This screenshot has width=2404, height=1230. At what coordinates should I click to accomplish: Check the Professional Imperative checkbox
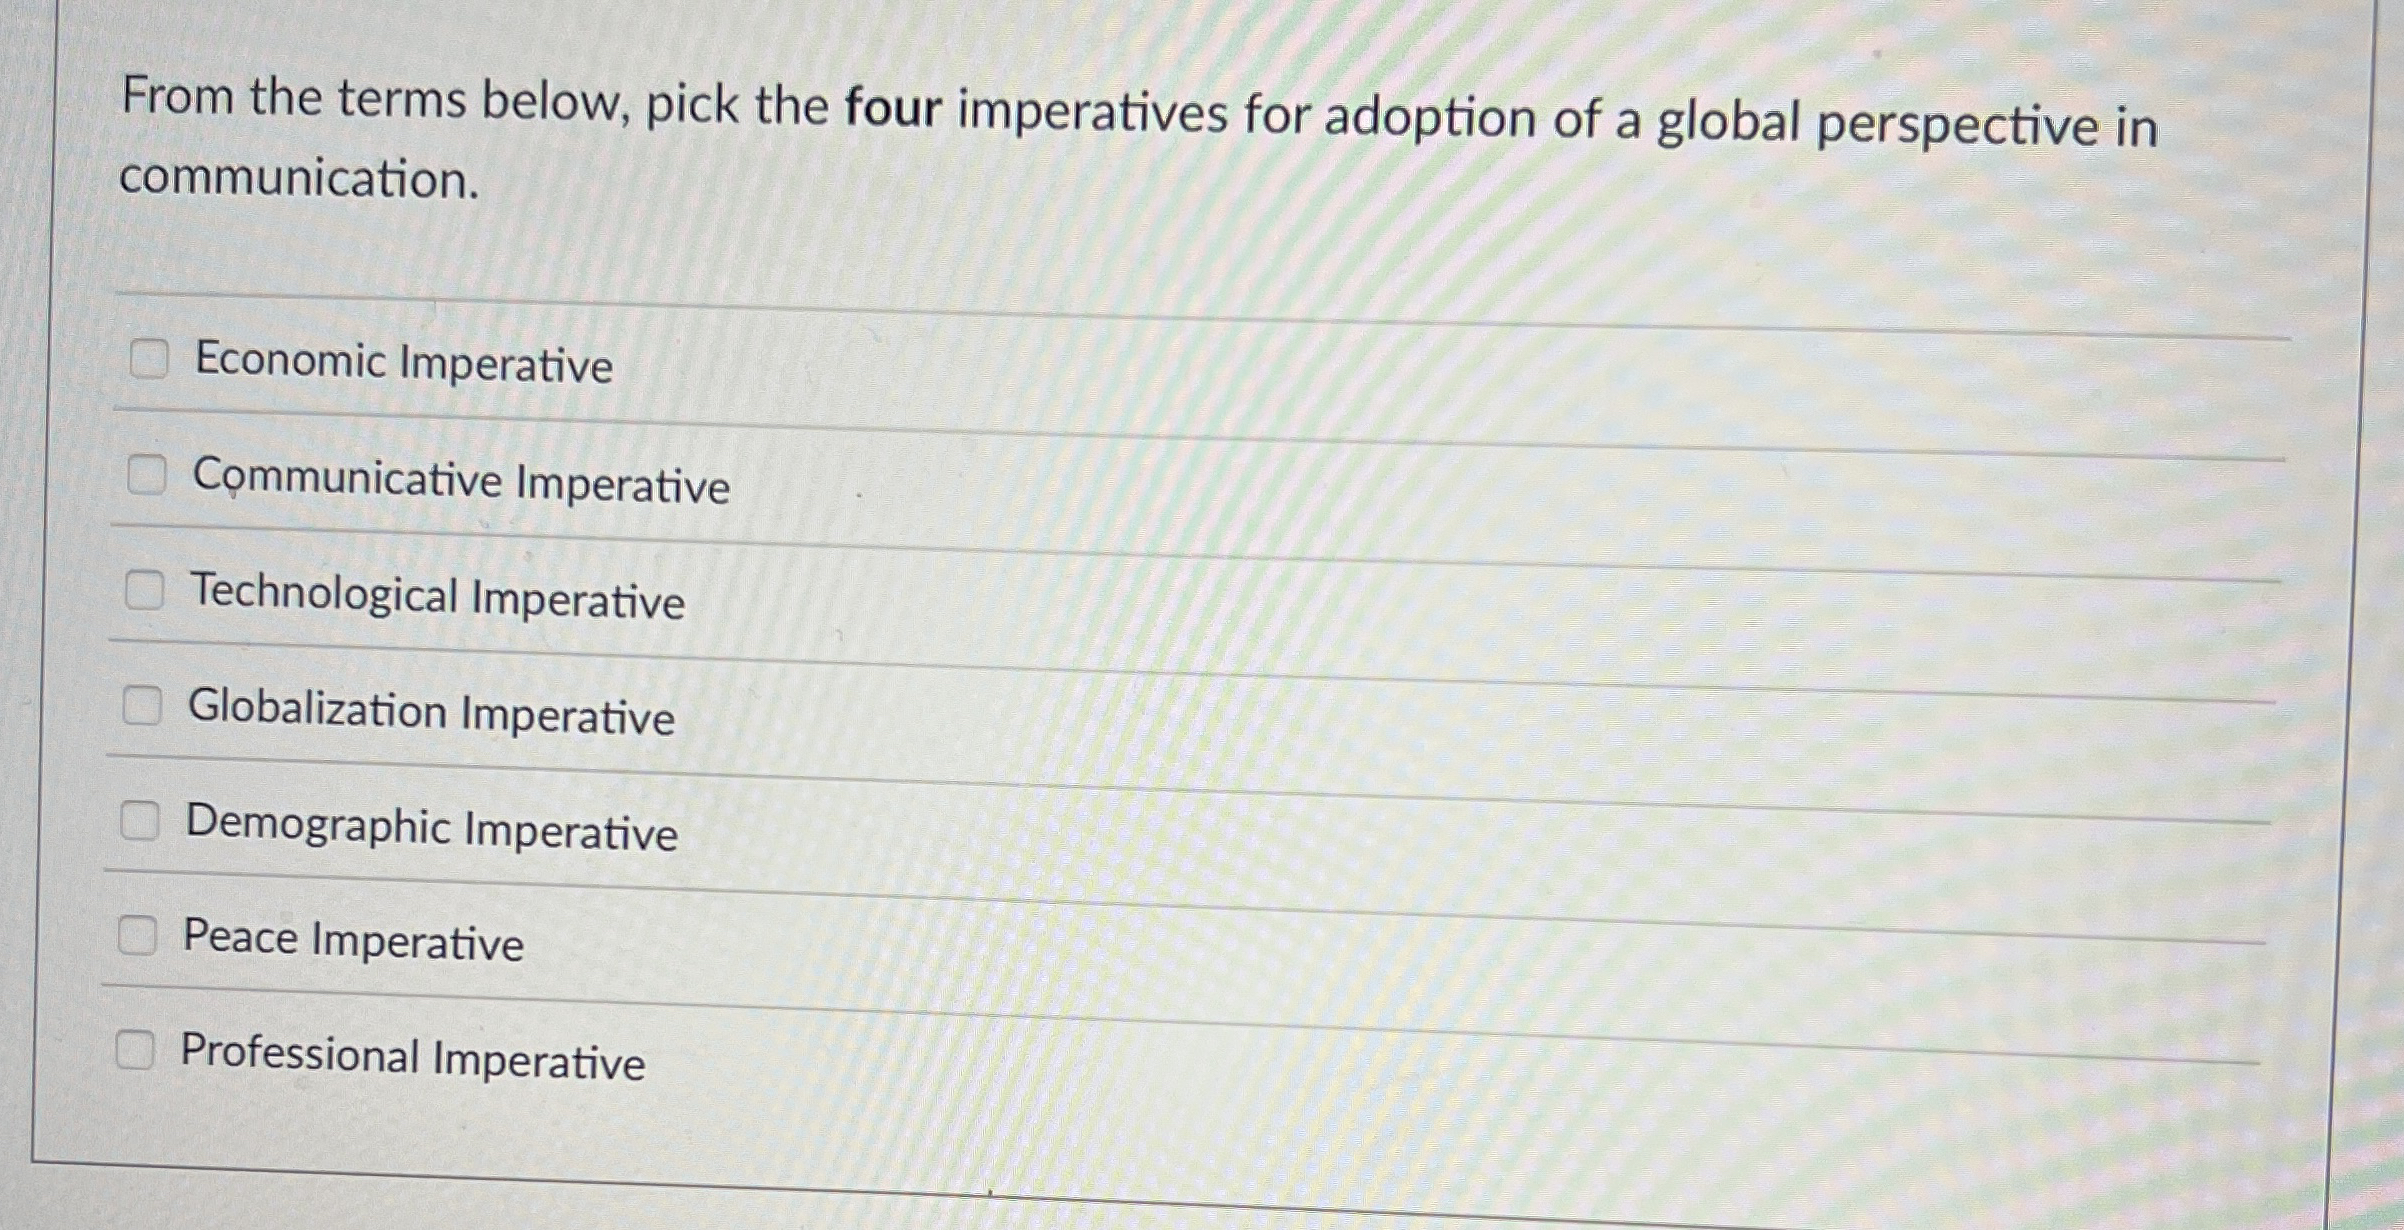pyautogui.click(x=135, y=1050)
